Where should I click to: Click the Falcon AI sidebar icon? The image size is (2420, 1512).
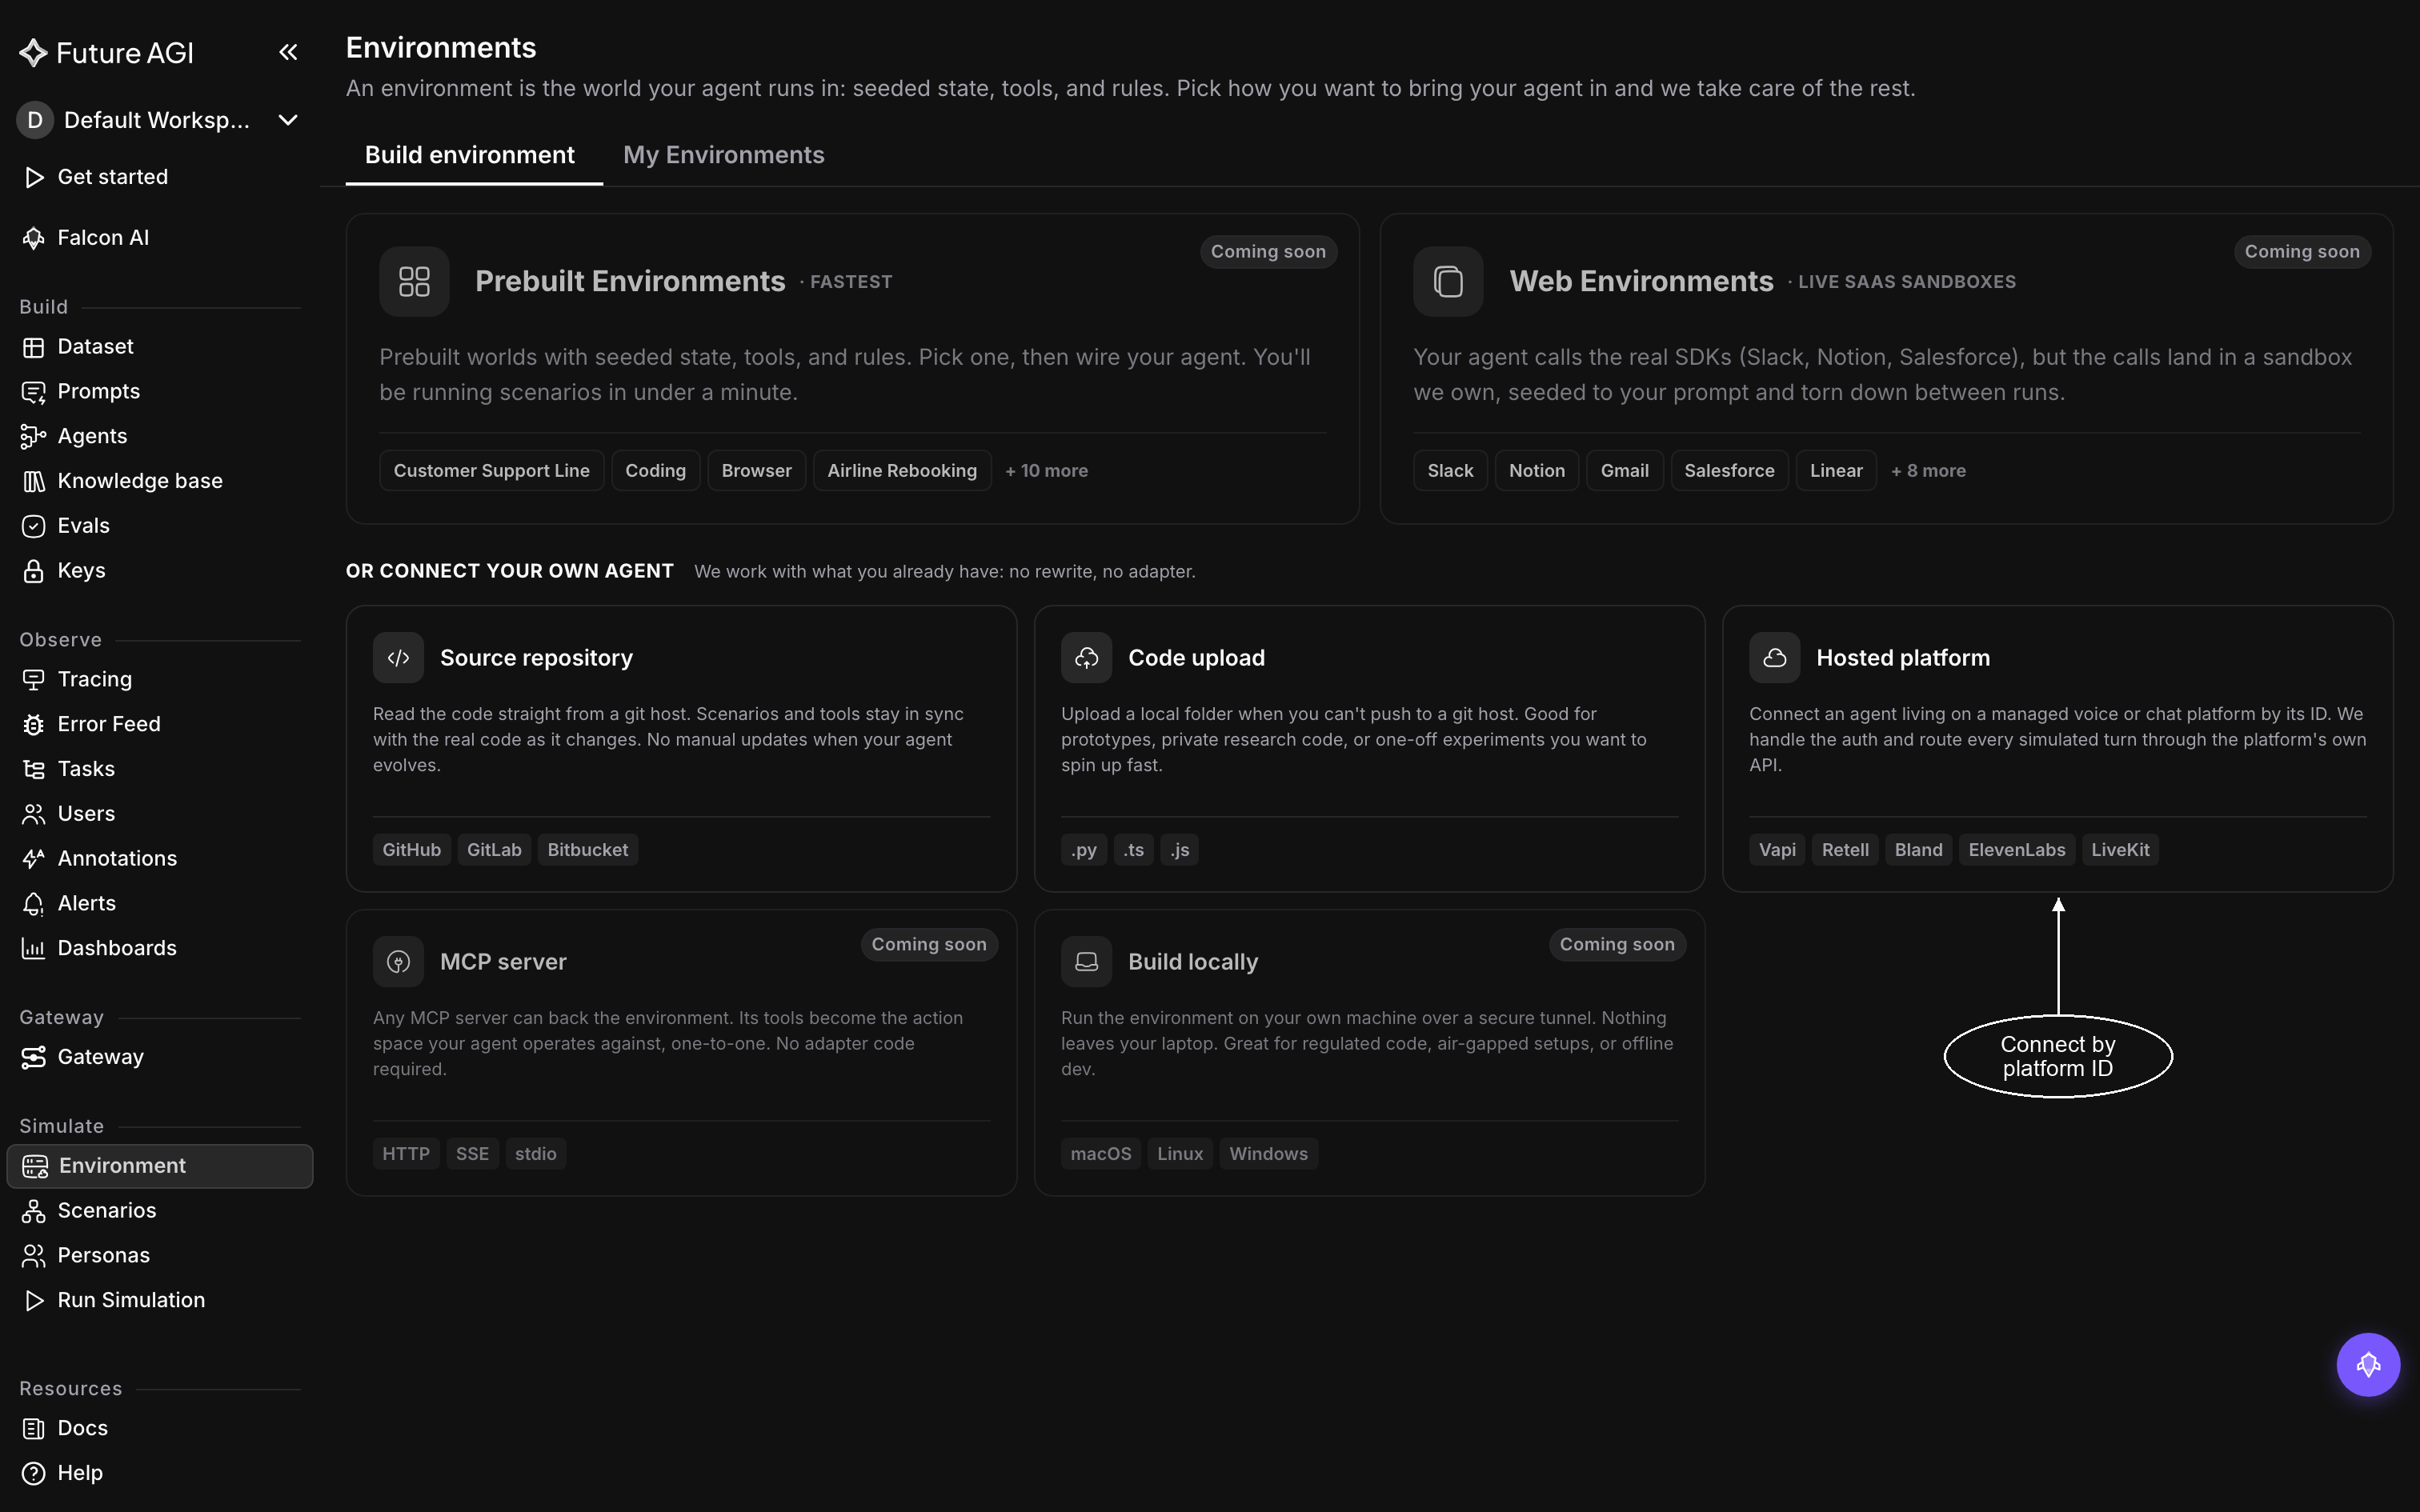[33, 238]
